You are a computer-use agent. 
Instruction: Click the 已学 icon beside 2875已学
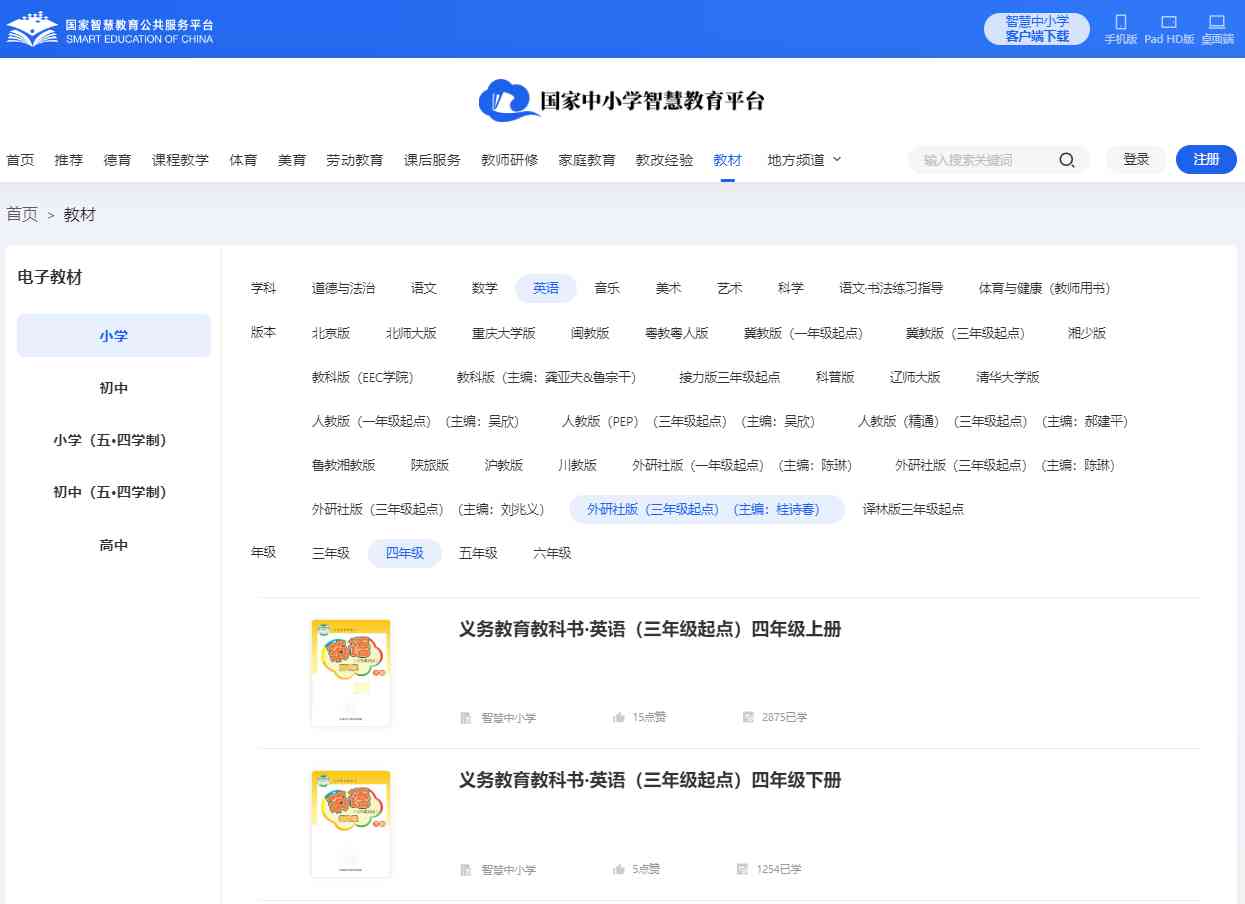point(748,717)
